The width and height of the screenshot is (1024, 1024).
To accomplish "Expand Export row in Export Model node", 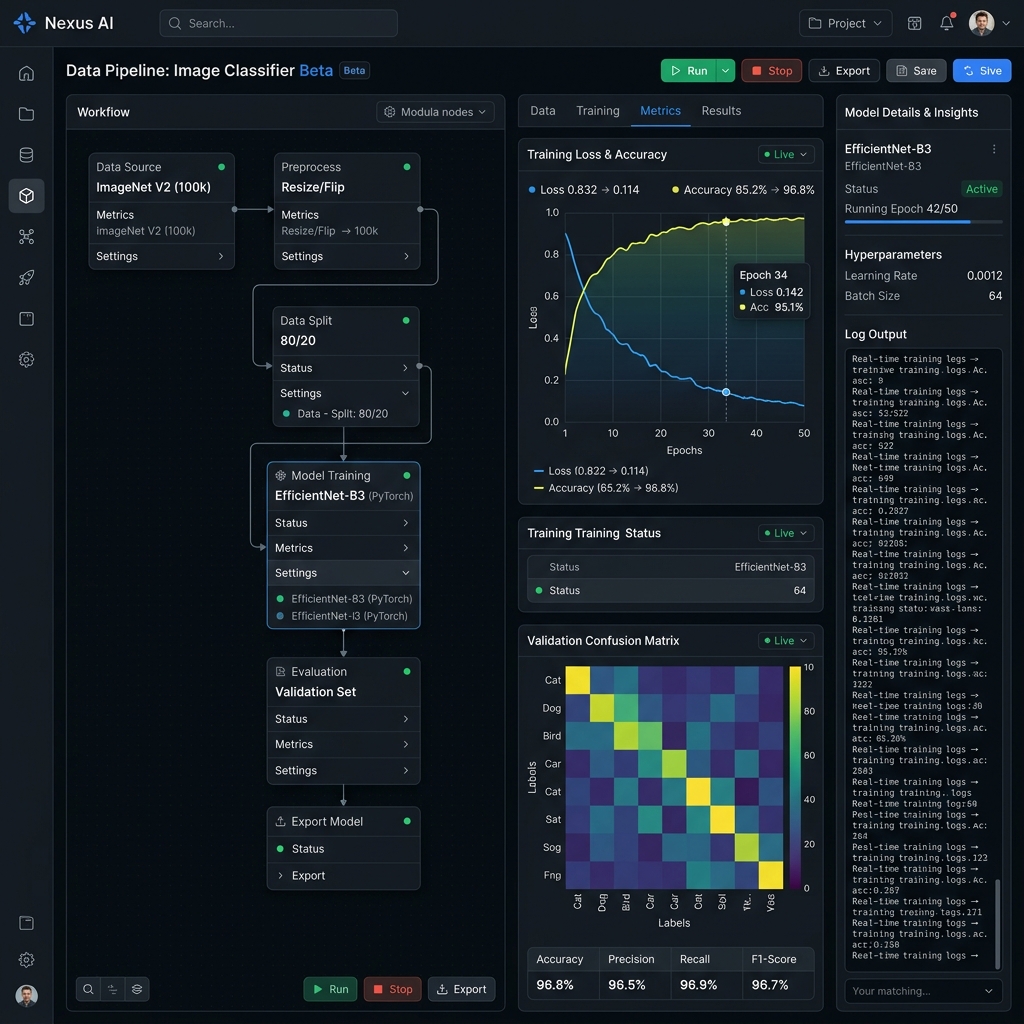I will click(x=344, y=875).
